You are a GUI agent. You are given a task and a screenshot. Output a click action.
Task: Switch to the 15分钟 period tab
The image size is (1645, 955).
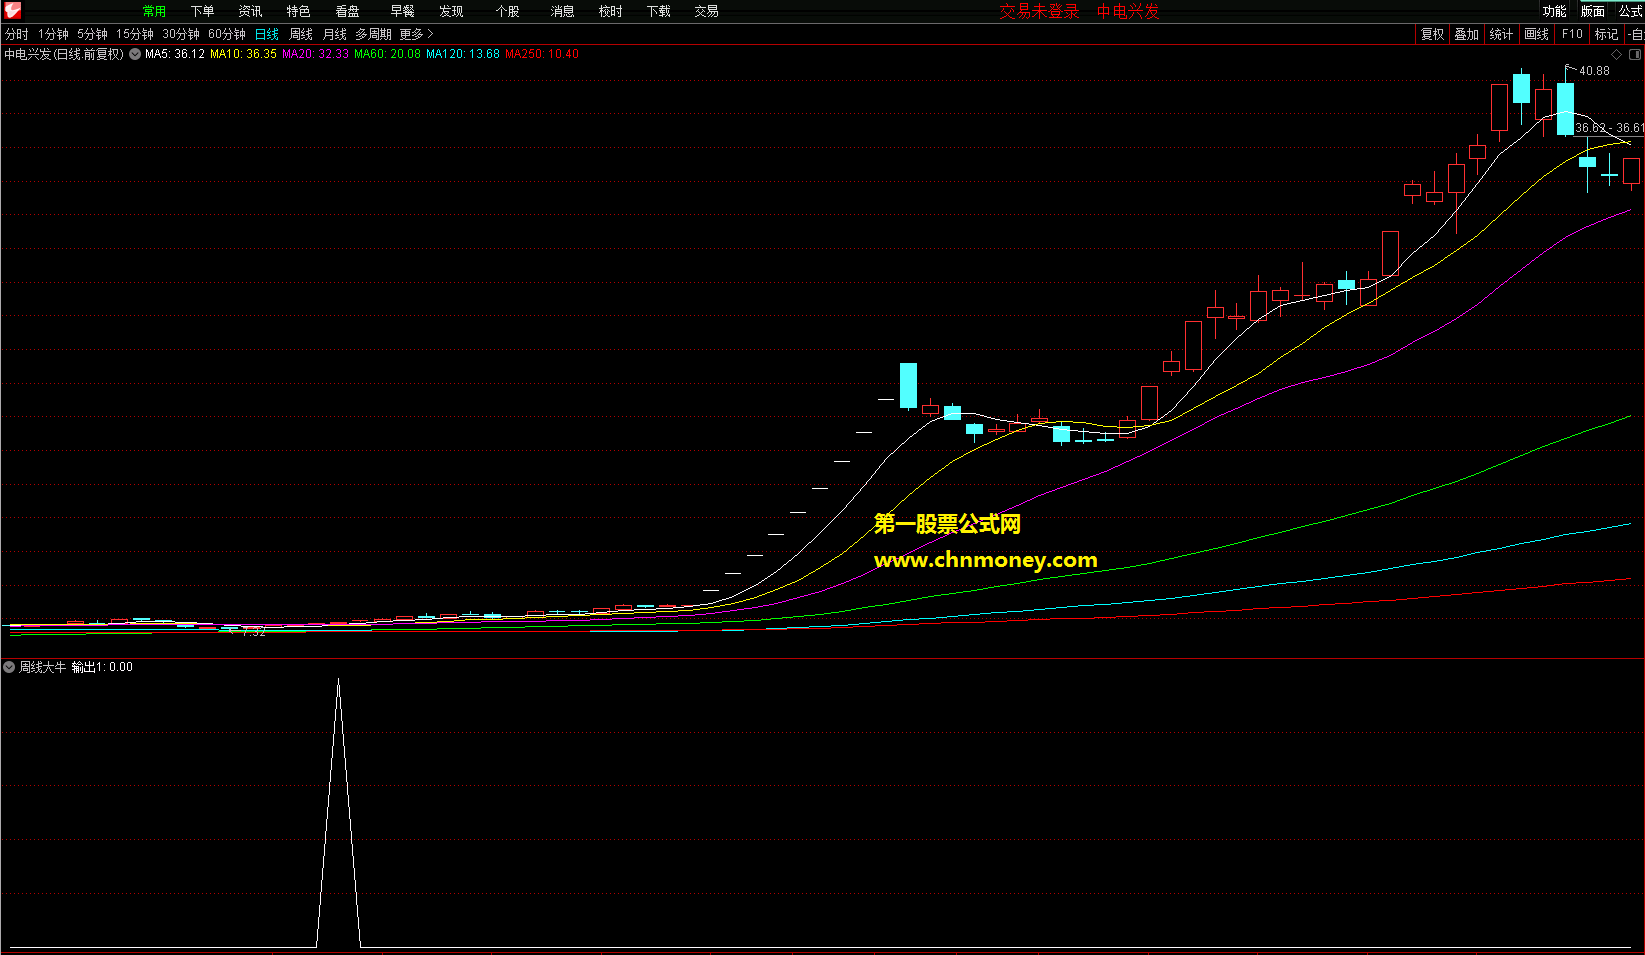pos(135,34)
